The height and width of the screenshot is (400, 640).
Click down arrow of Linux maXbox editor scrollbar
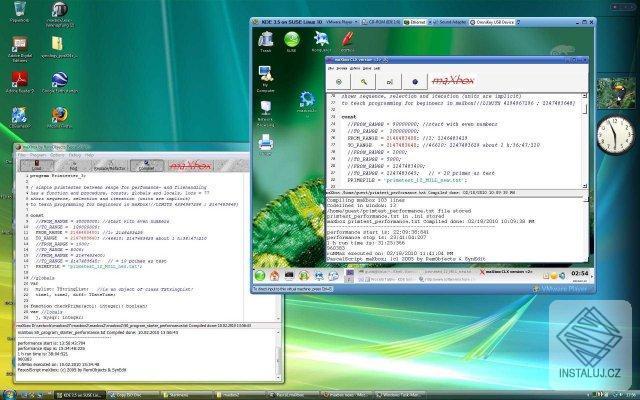coord(584,186)
